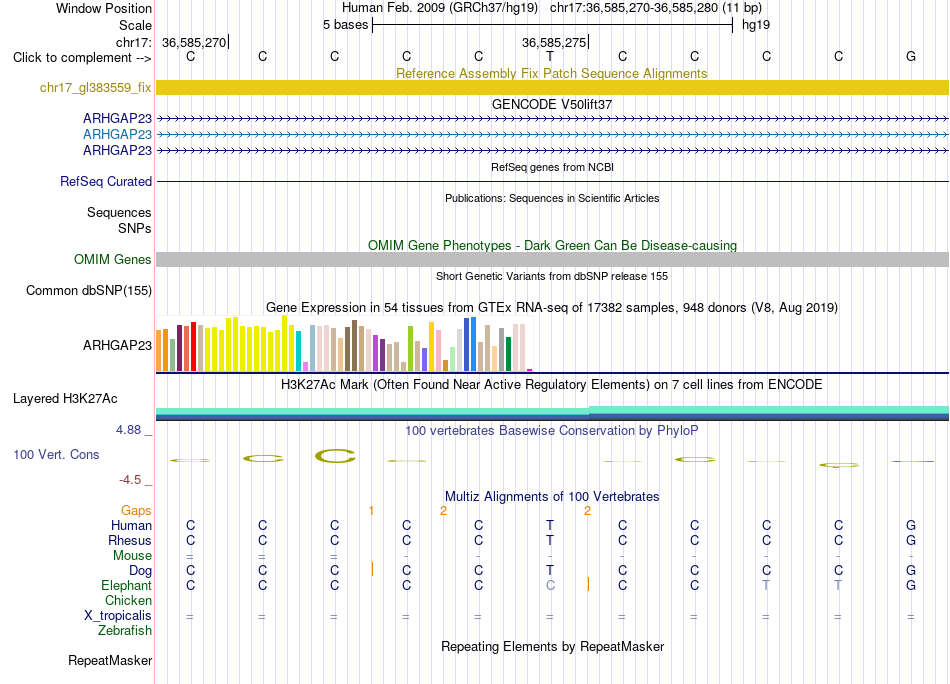The image size is (950, 684).
Task: Click the '5 bases' scale bar label
Action: click(345, 25)
